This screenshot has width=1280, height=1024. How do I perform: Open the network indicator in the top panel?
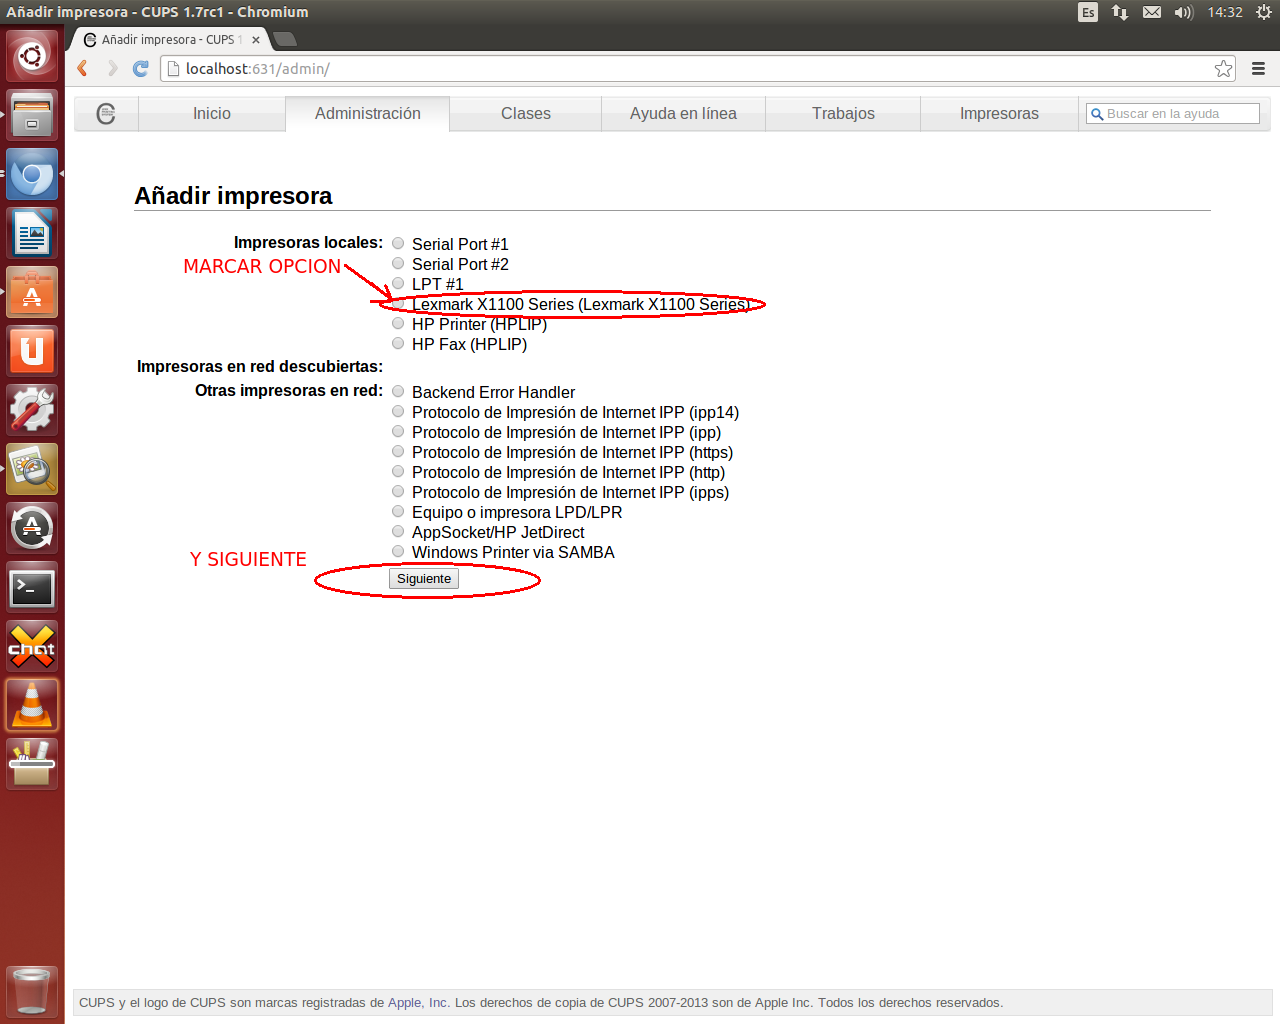pos(1120,12)
